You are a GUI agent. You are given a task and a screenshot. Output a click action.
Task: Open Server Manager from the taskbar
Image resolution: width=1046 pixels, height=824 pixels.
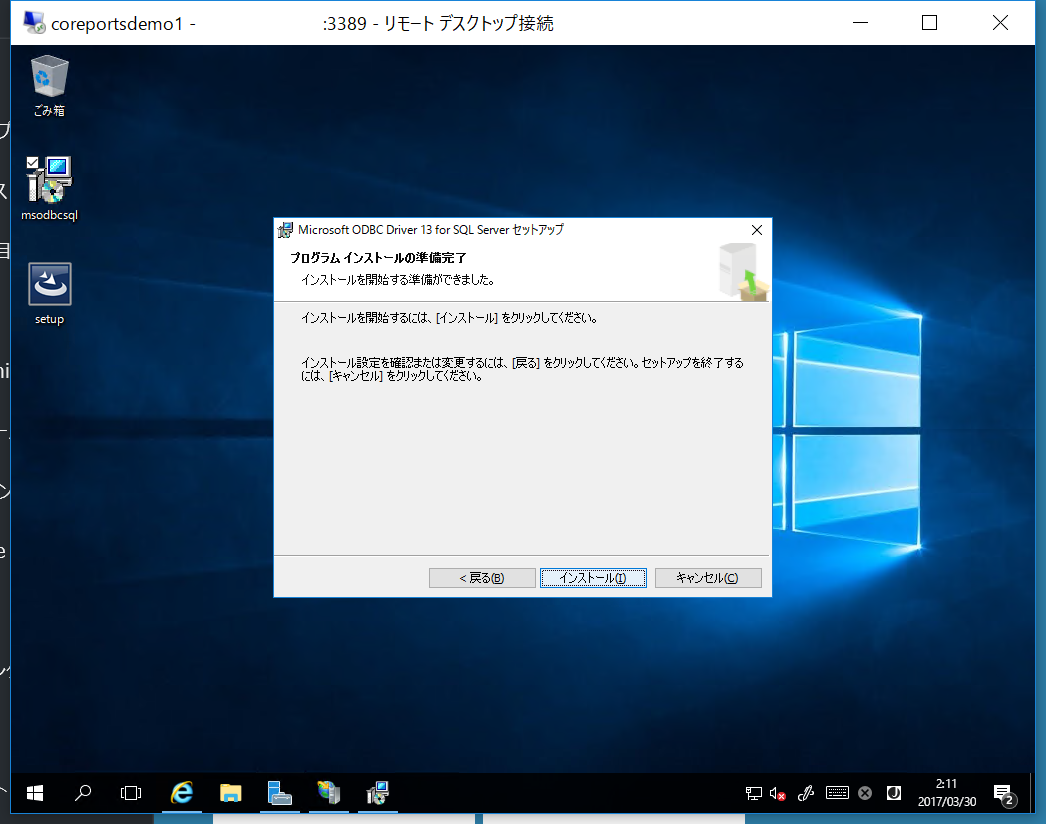pyautogui.click(x=280, y=793)
